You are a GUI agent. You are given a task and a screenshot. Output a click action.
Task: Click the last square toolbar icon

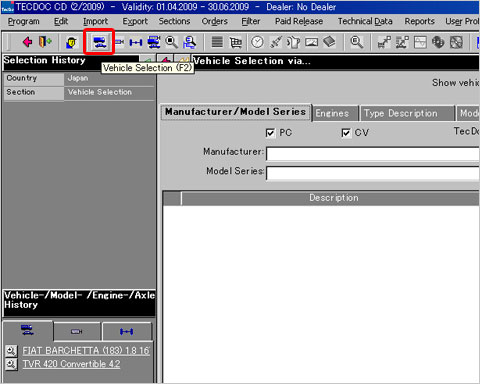[x=456, y=42]
